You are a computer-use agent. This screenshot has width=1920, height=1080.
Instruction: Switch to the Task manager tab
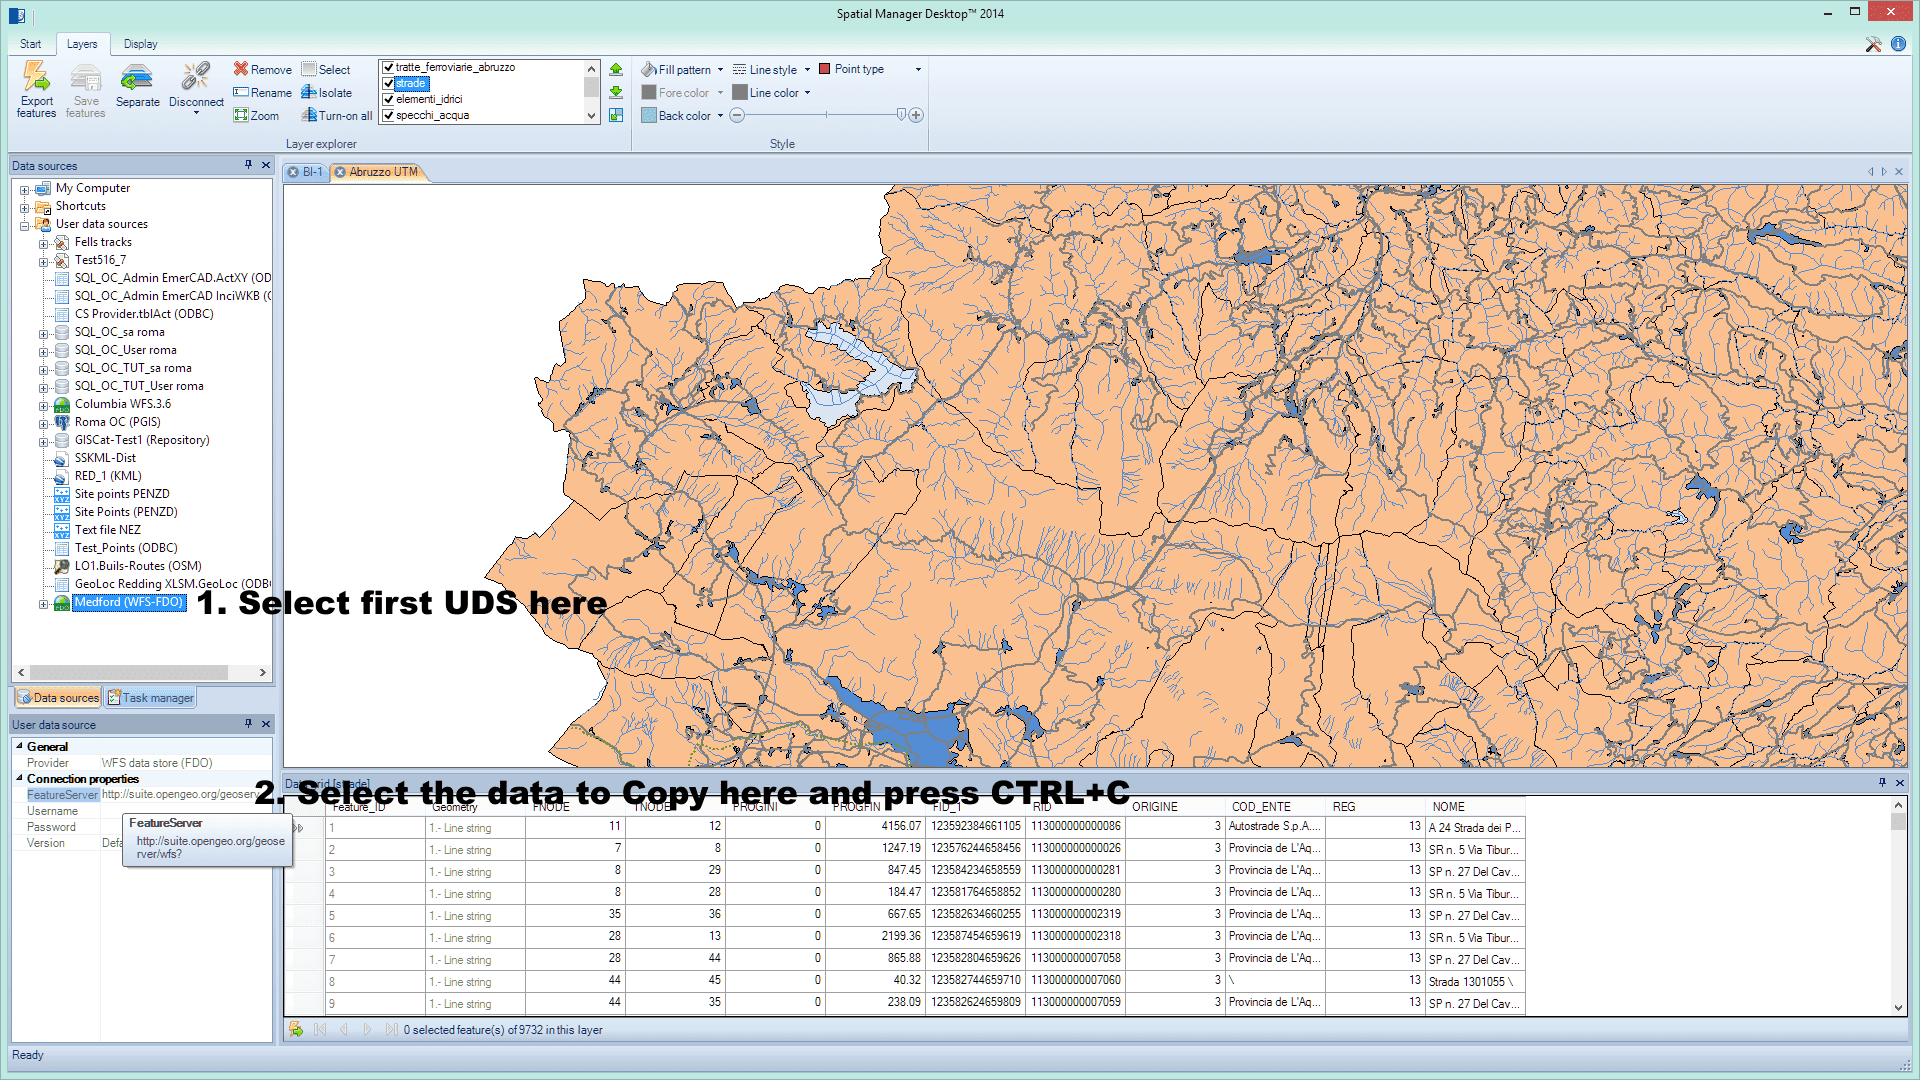[x=150, y=698]
